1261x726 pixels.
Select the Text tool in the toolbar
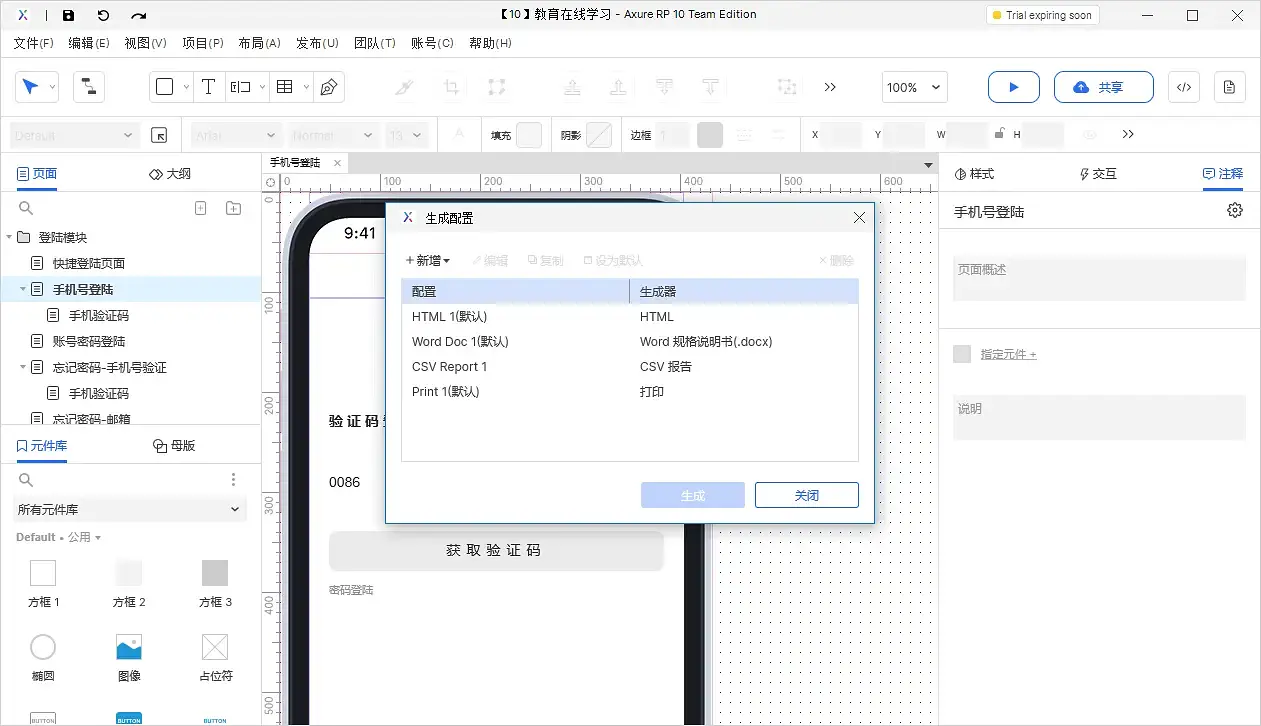(x=209, y=87)
